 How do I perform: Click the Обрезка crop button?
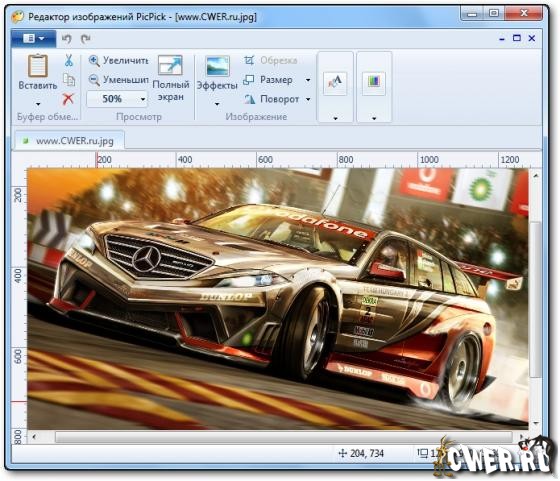point(271,60)
